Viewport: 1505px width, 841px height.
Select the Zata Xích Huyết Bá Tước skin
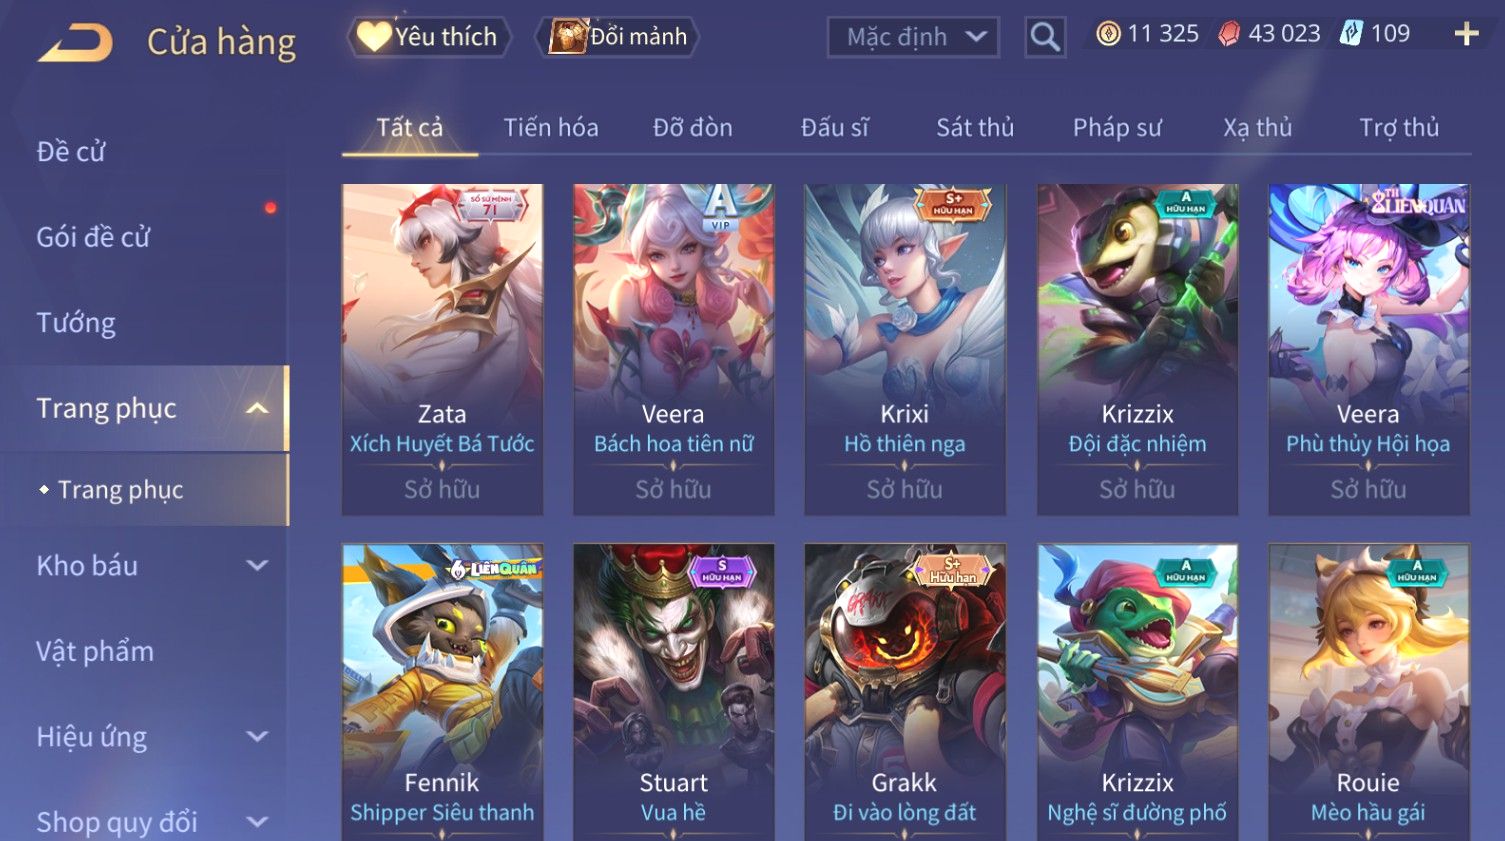pyautogui.click(x=442, y=349)
